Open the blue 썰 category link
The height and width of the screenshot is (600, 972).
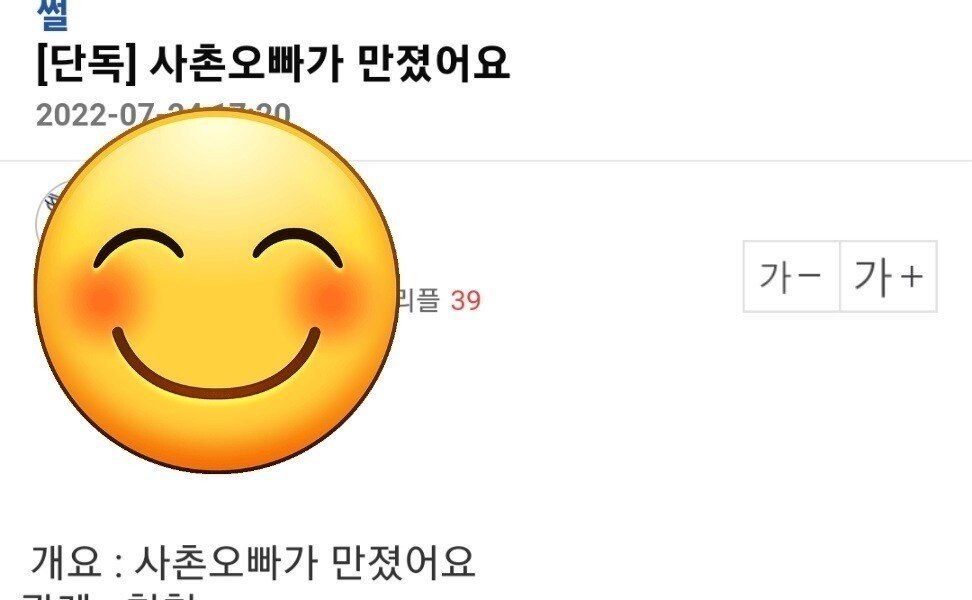tap(53, 15)
